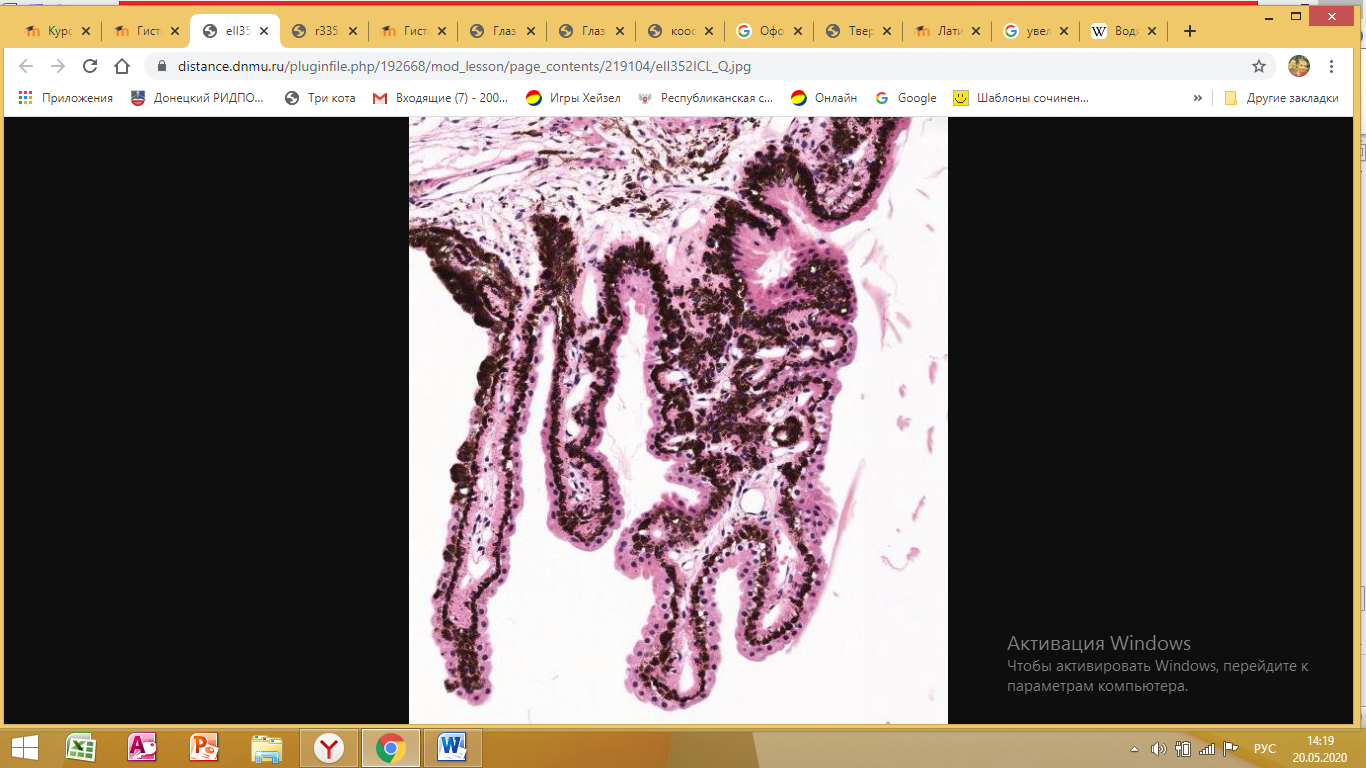This screenshot has width=1366, height=768.
Task: Launch PowerPoint from the taskbar
Action: [x=204, y=747]
